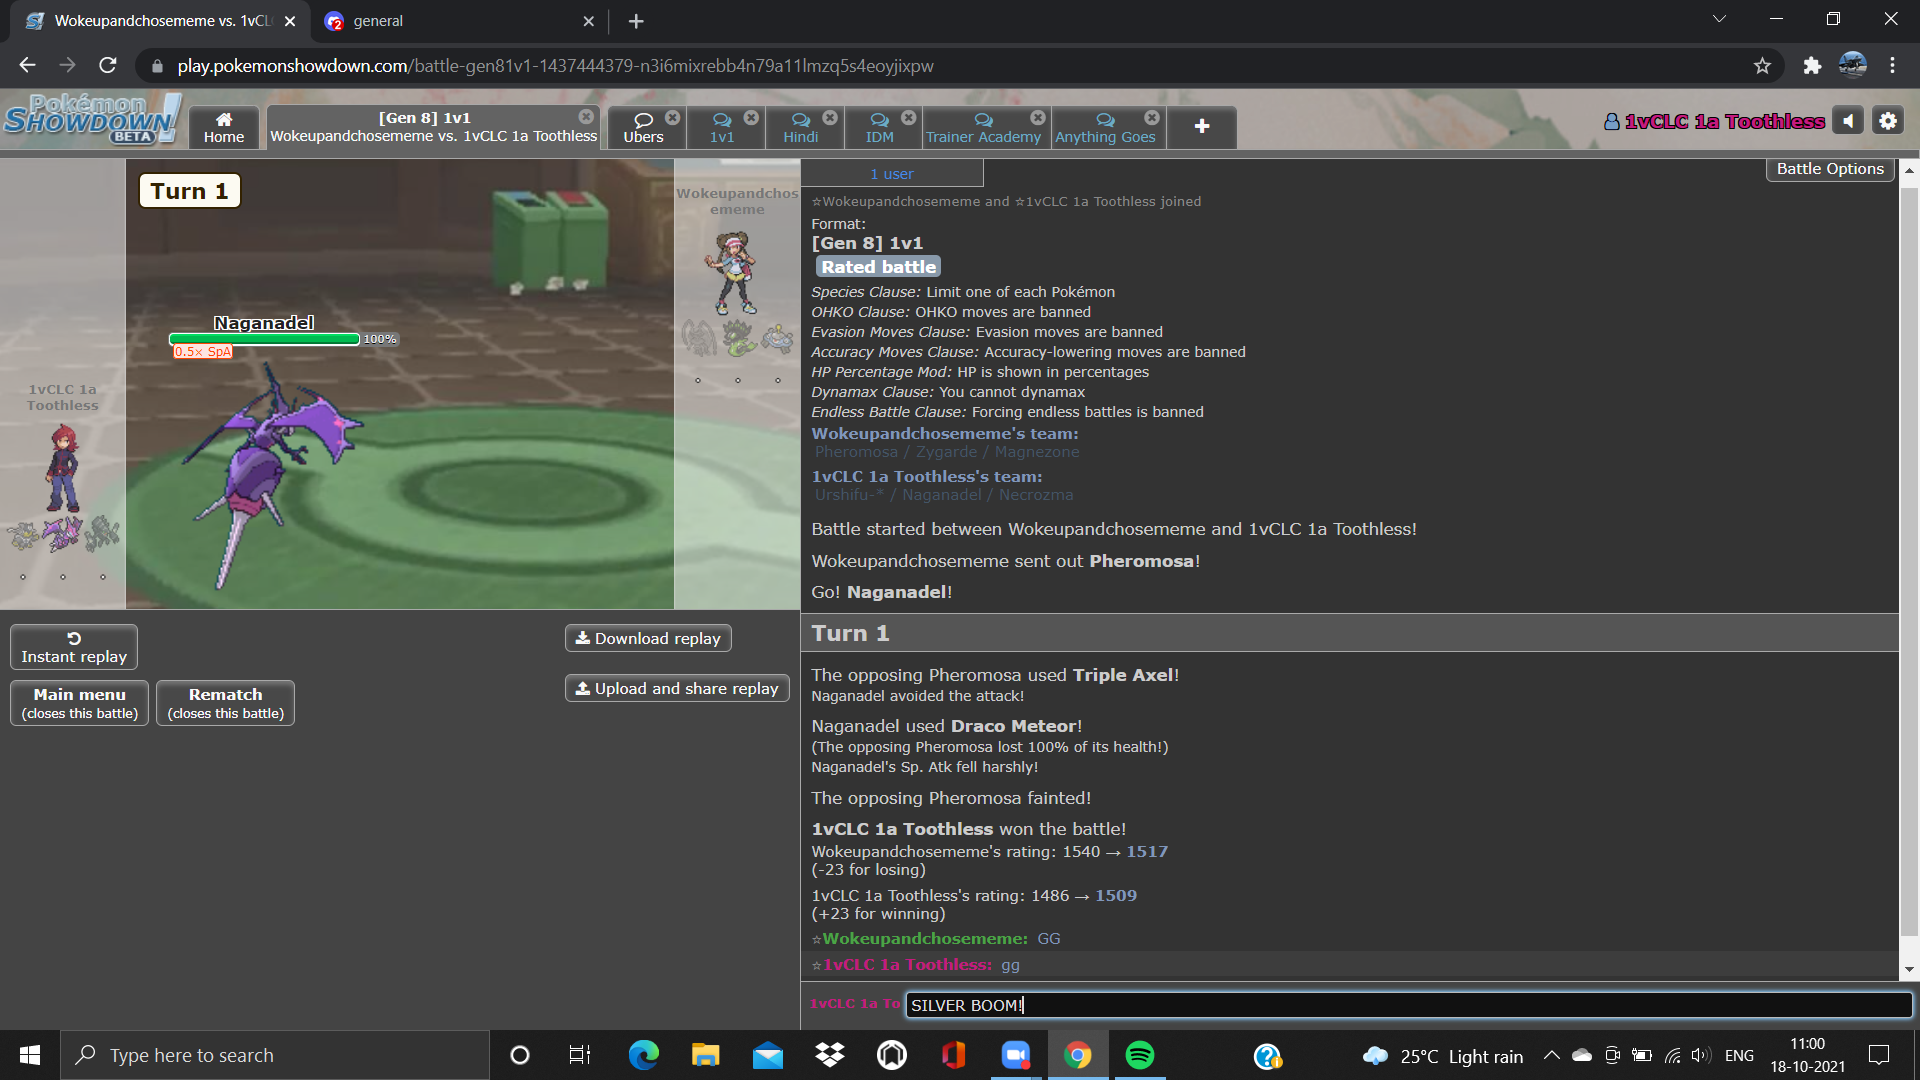The width and height of the screenshot is (1920, 1080).
Task: Request a Rematch
Action: click(x=226, y=703)
